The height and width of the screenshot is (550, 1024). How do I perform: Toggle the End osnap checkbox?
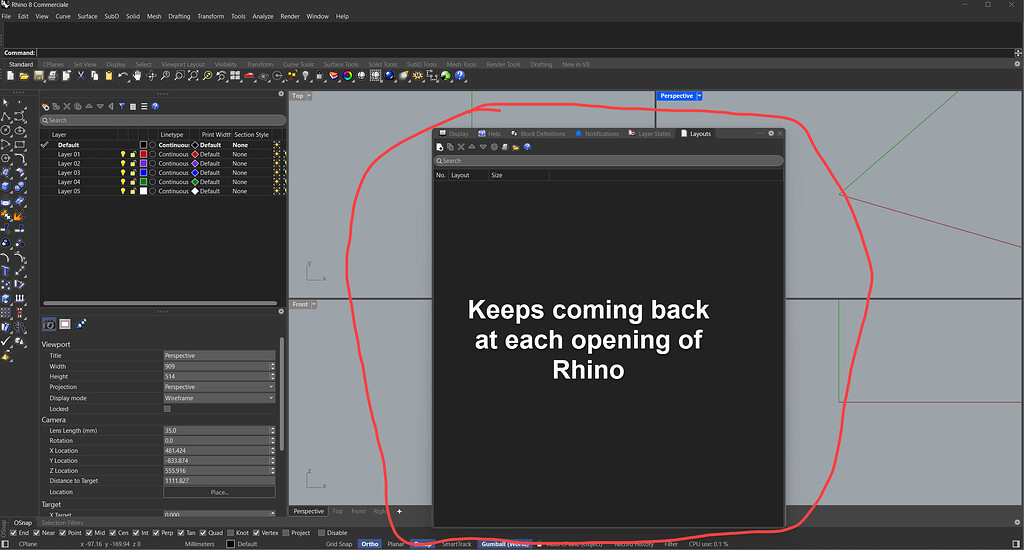tap(14, 533)
